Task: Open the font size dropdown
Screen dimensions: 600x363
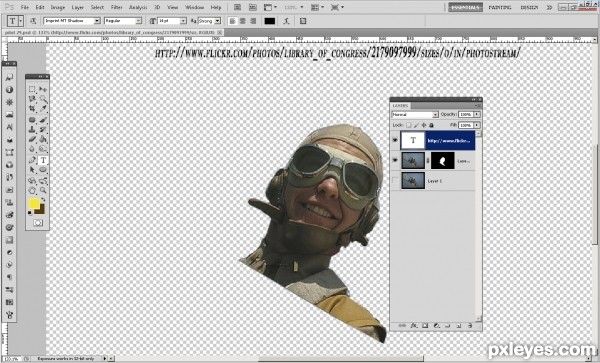Action: 183,21
